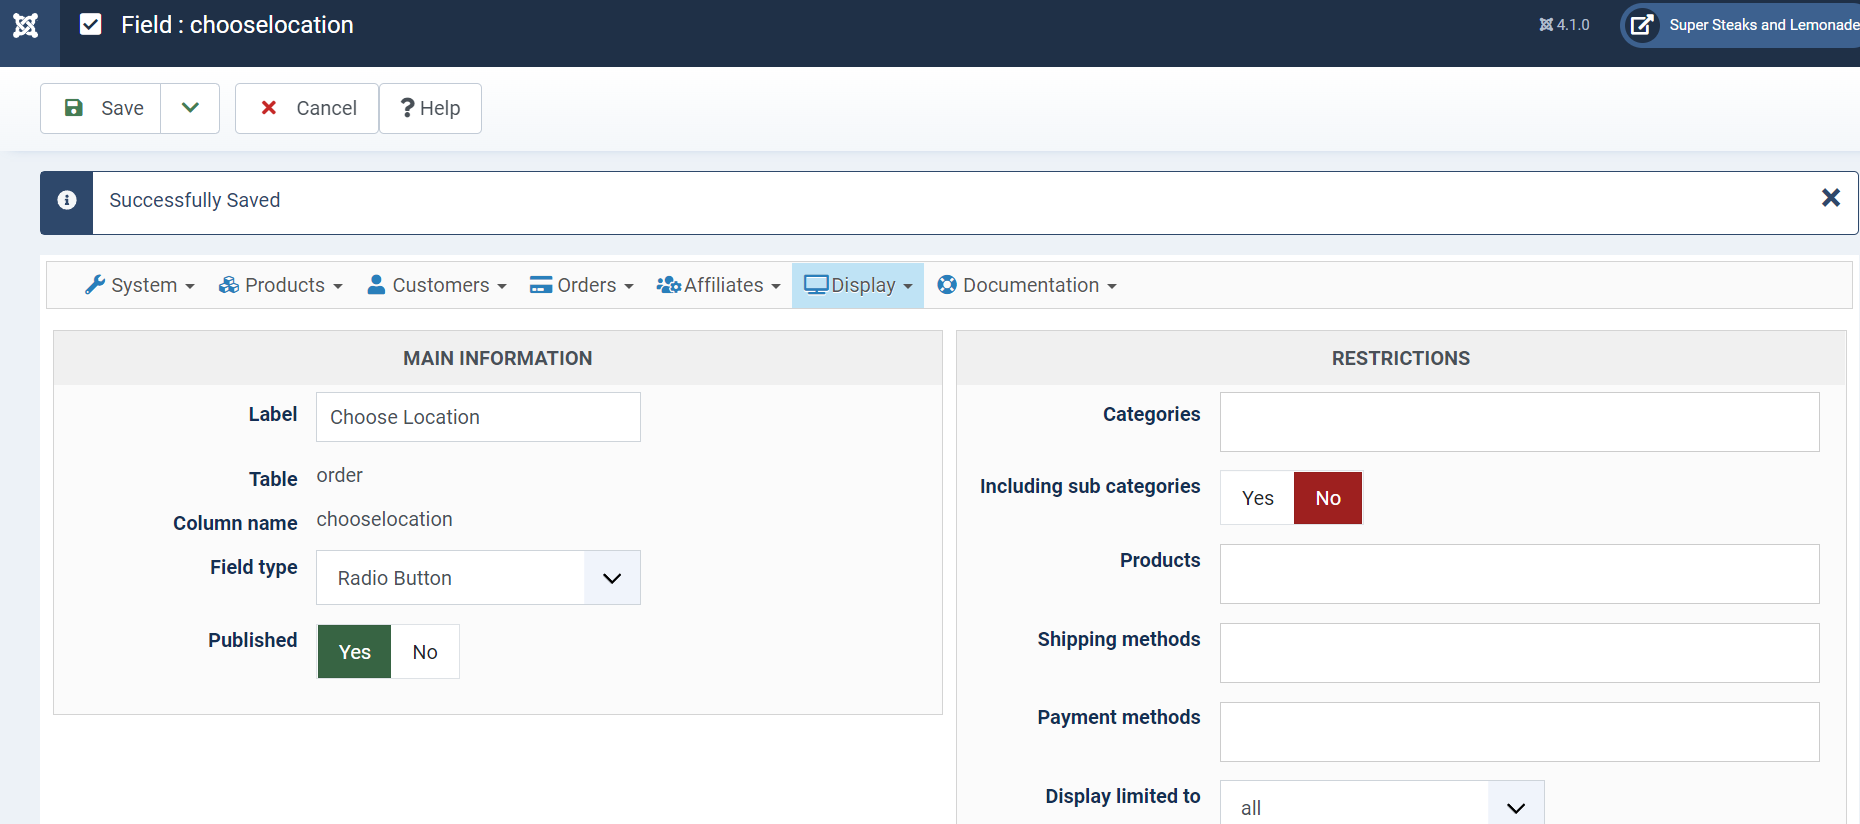
Task: Click the 'chooselocation' column name text
Action: coord(384,520)
